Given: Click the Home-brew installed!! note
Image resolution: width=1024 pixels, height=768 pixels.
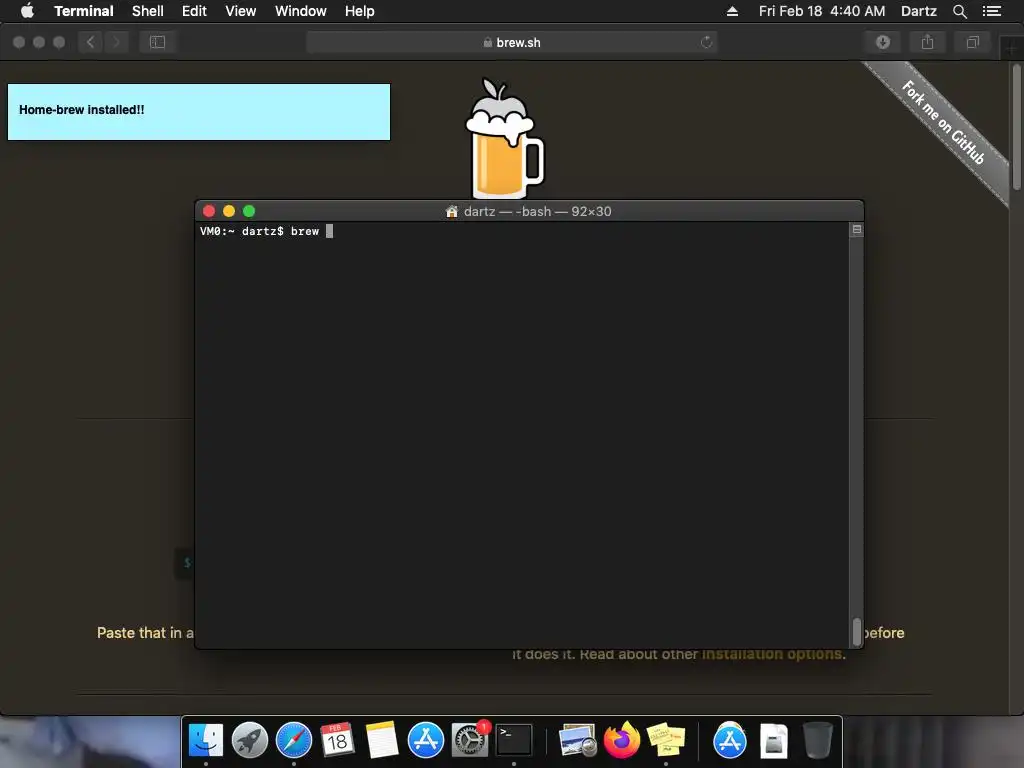Looking at the screenshot, I should [199, 112].
